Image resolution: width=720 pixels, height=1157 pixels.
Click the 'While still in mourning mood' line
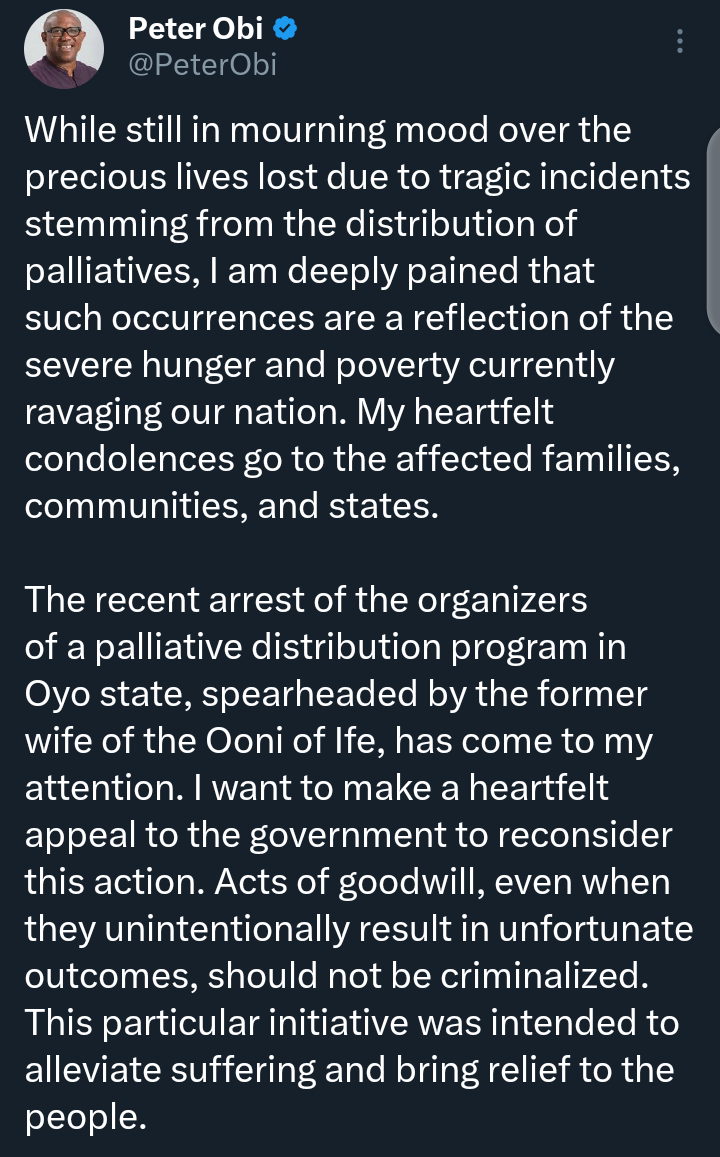click(328, 131)
